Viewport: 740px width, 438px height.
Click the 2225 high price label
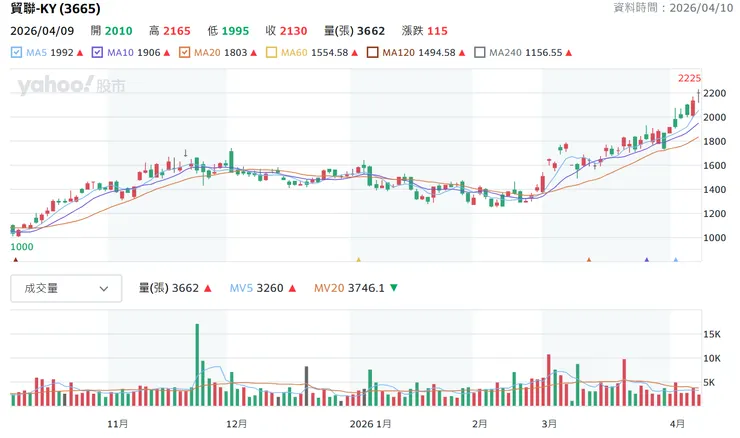click(x=689, y=78)
